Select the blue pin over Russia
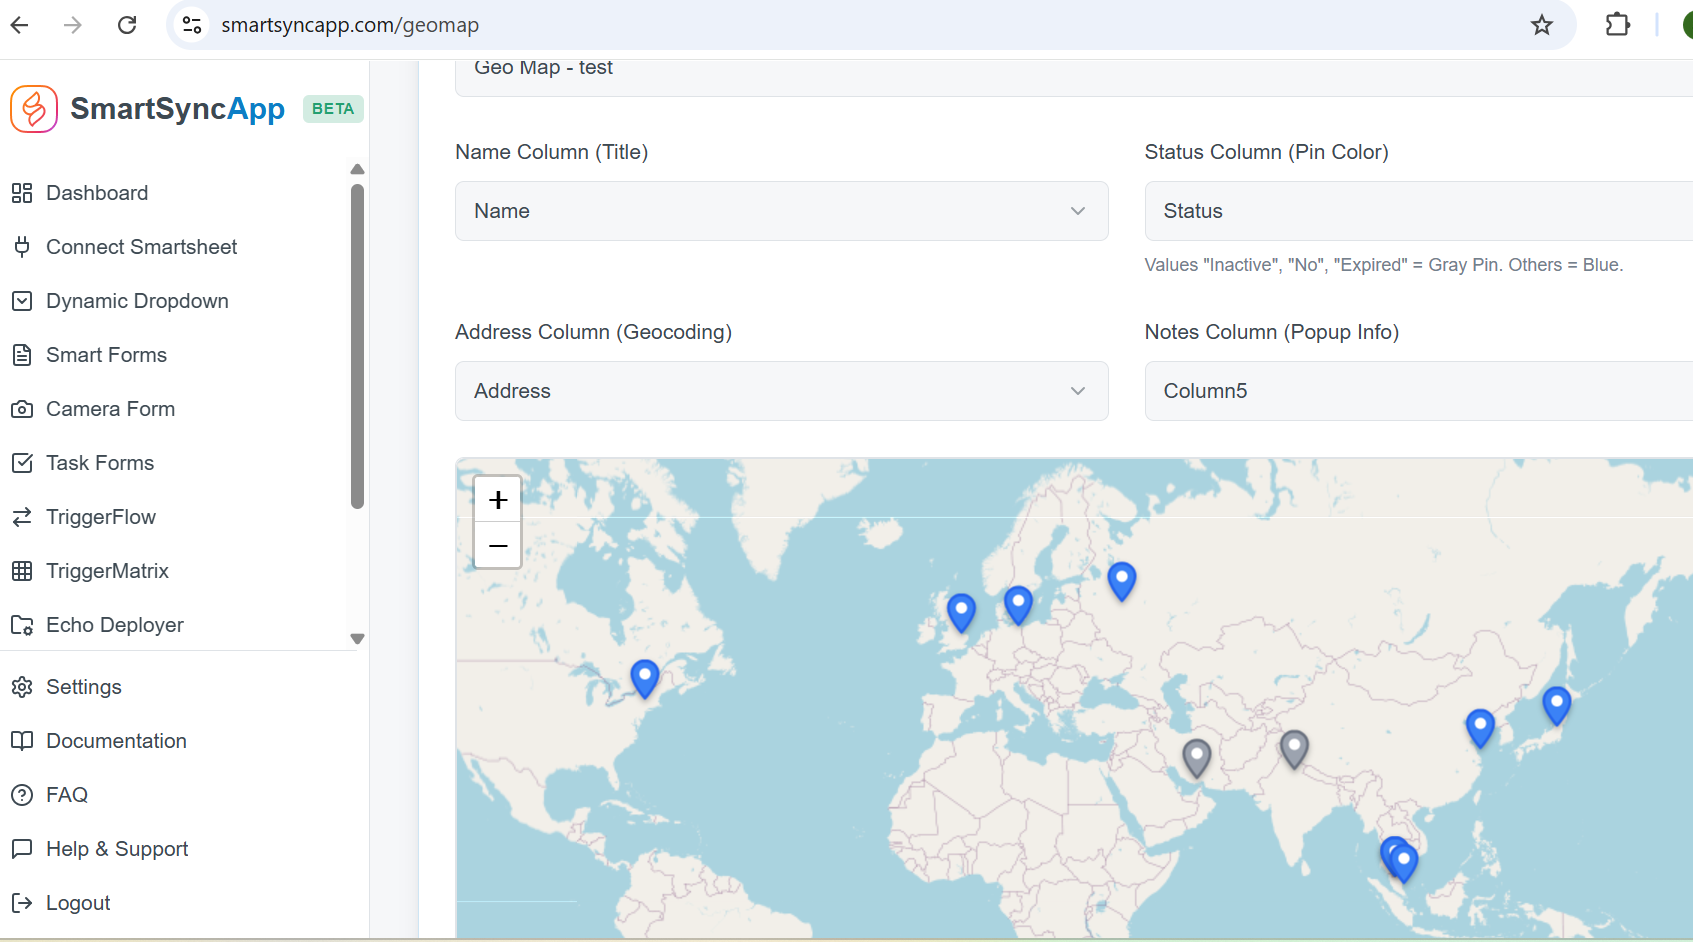 point(1122,582)
